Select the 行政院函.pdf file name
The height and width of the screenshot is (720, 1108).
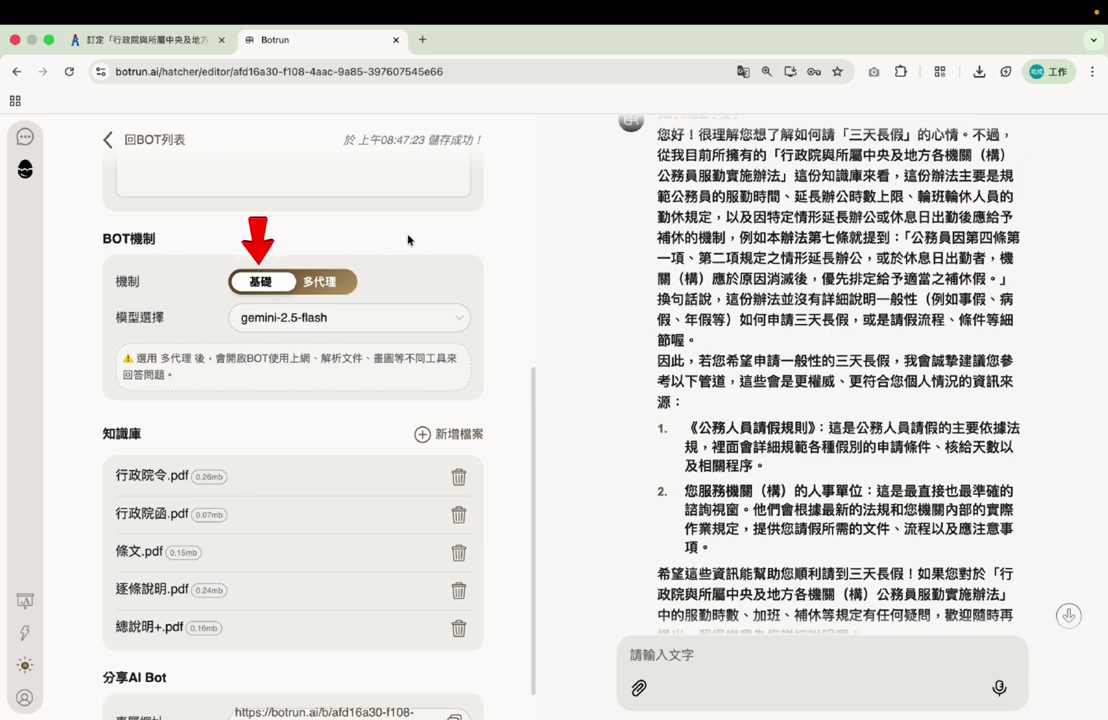tap(152, 514)
